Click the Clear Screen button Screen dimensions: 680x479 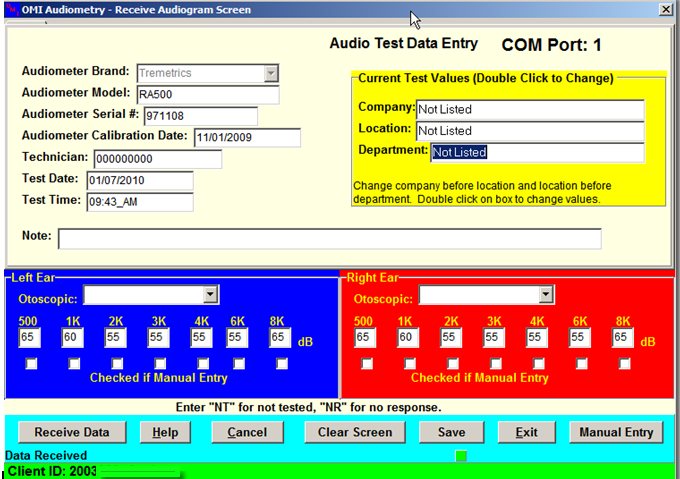[x=355, y=432]
